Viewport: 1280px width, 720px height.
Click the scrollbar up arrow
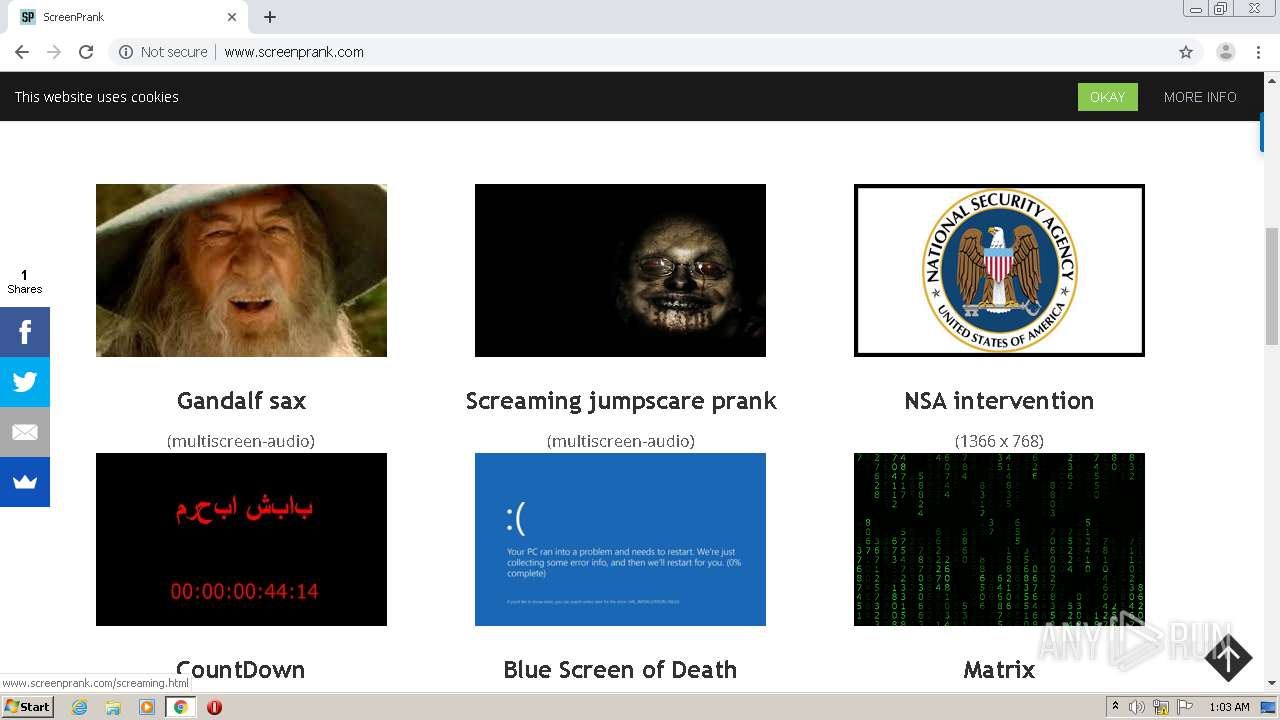tap(1272, 79)
